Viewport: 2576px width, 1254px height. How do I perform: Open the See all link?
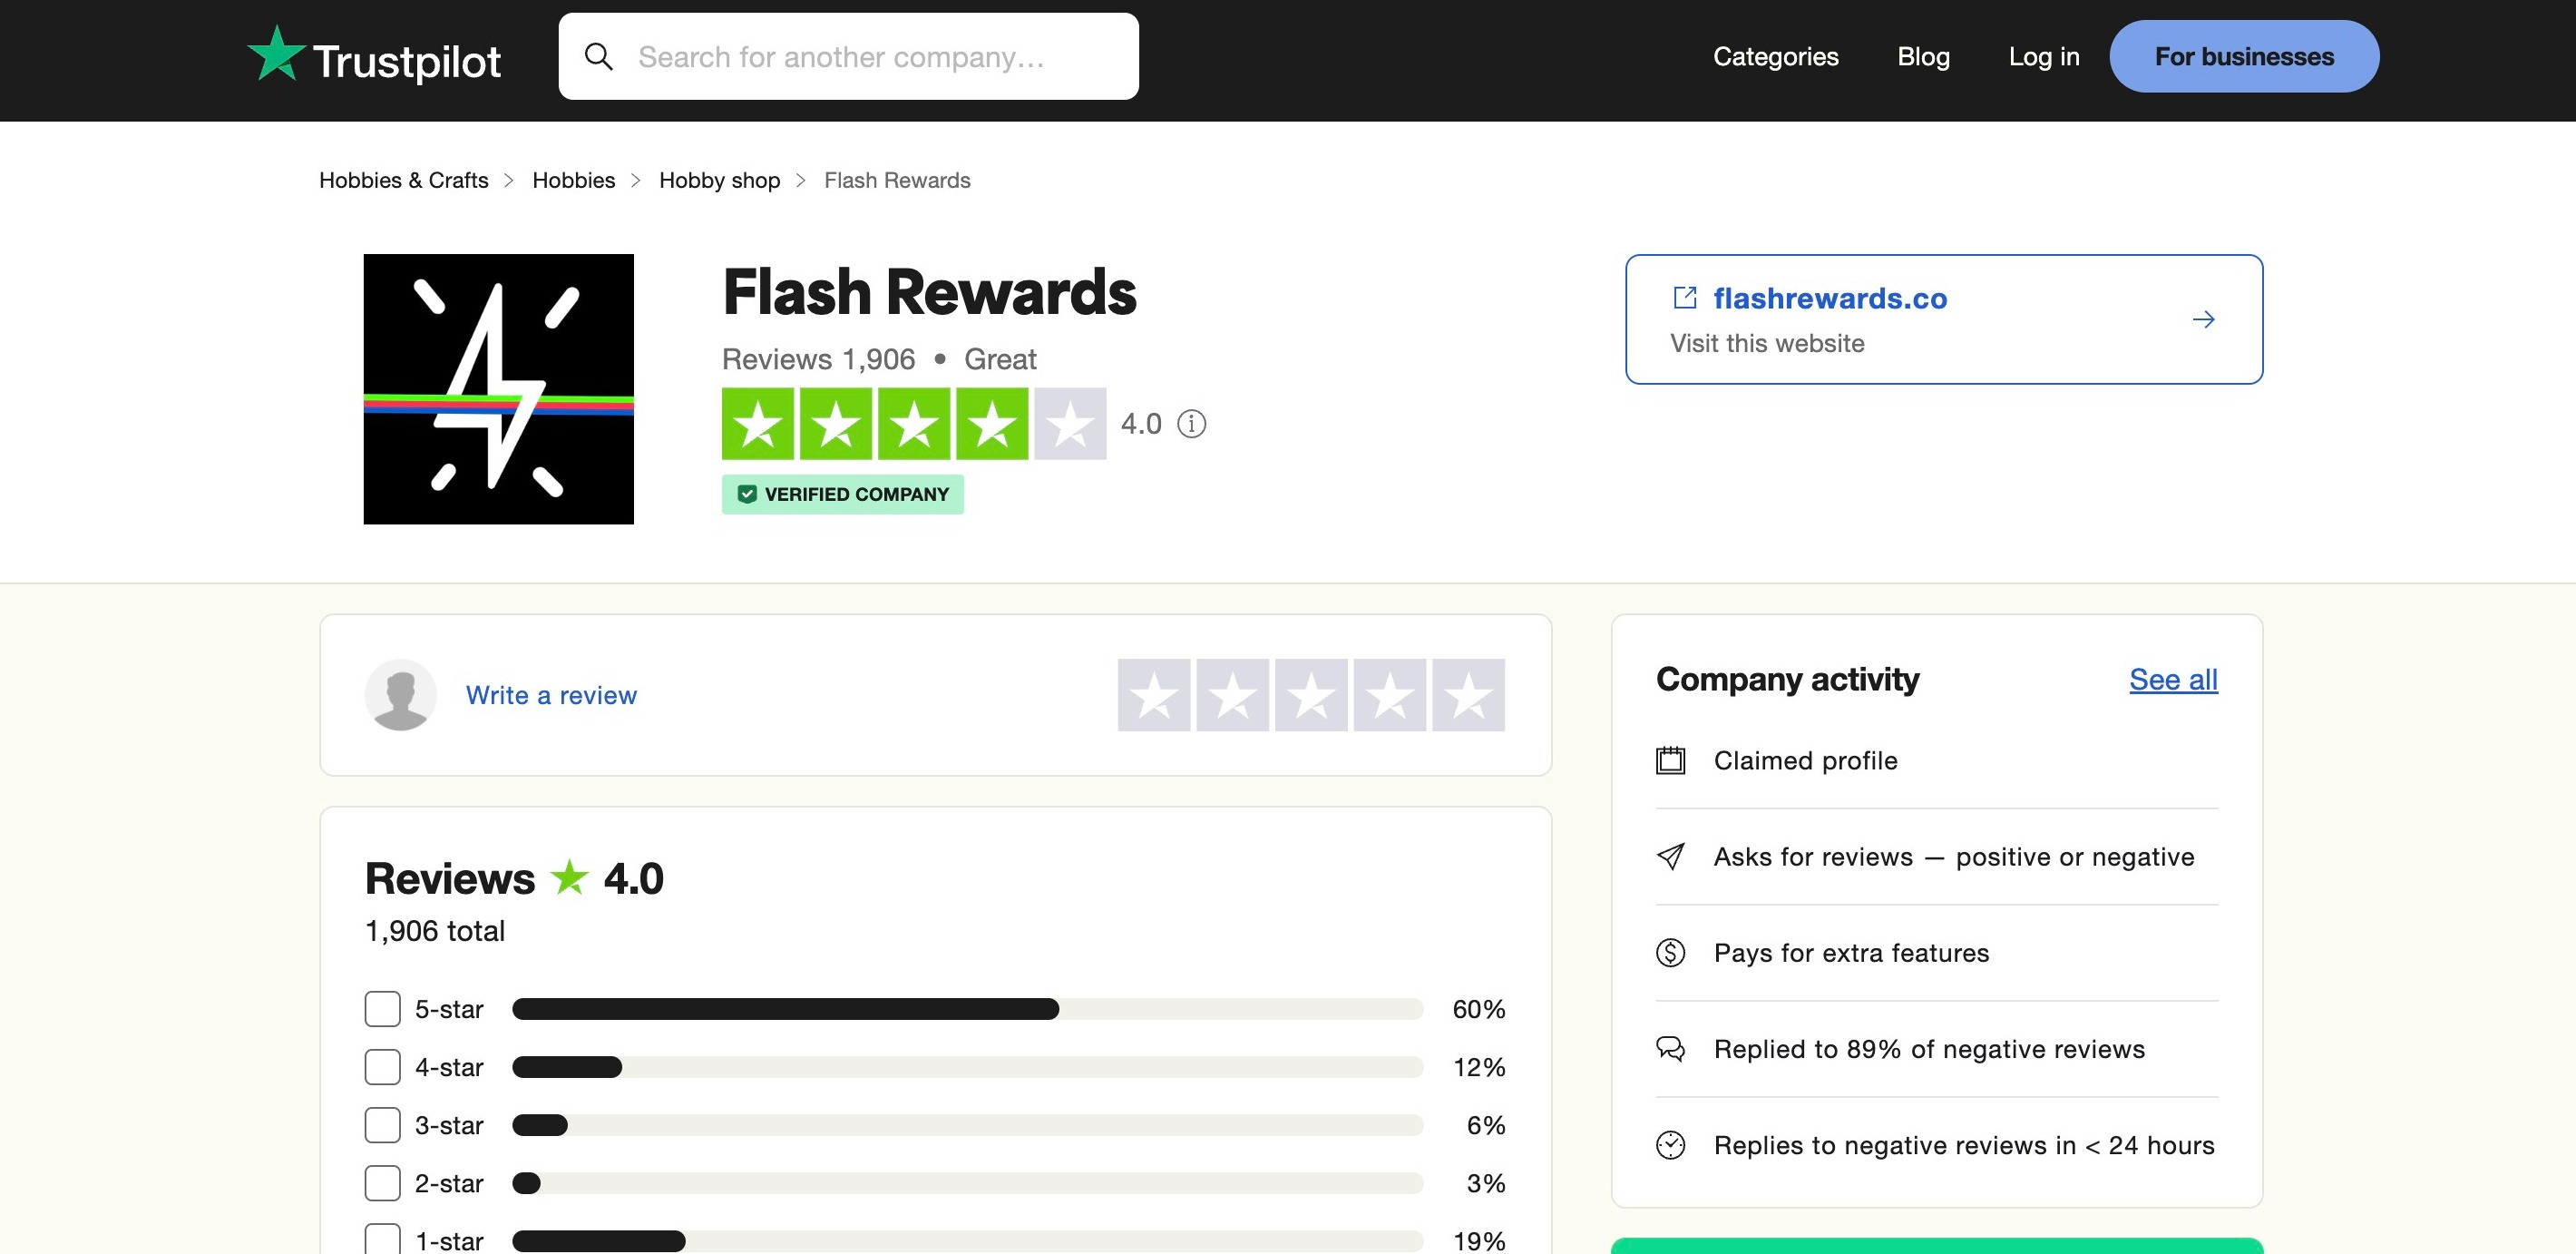coord(2173,680)
